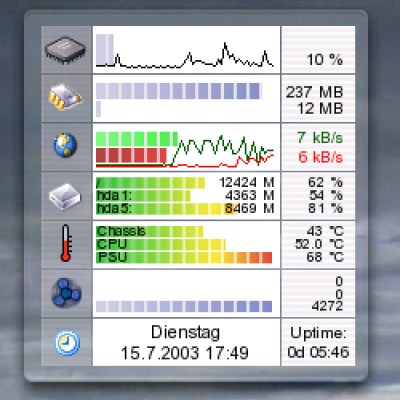The width and height of the screenshot is (400, 400).
Task: Click the network globe icon
Action: click(66, 145)
